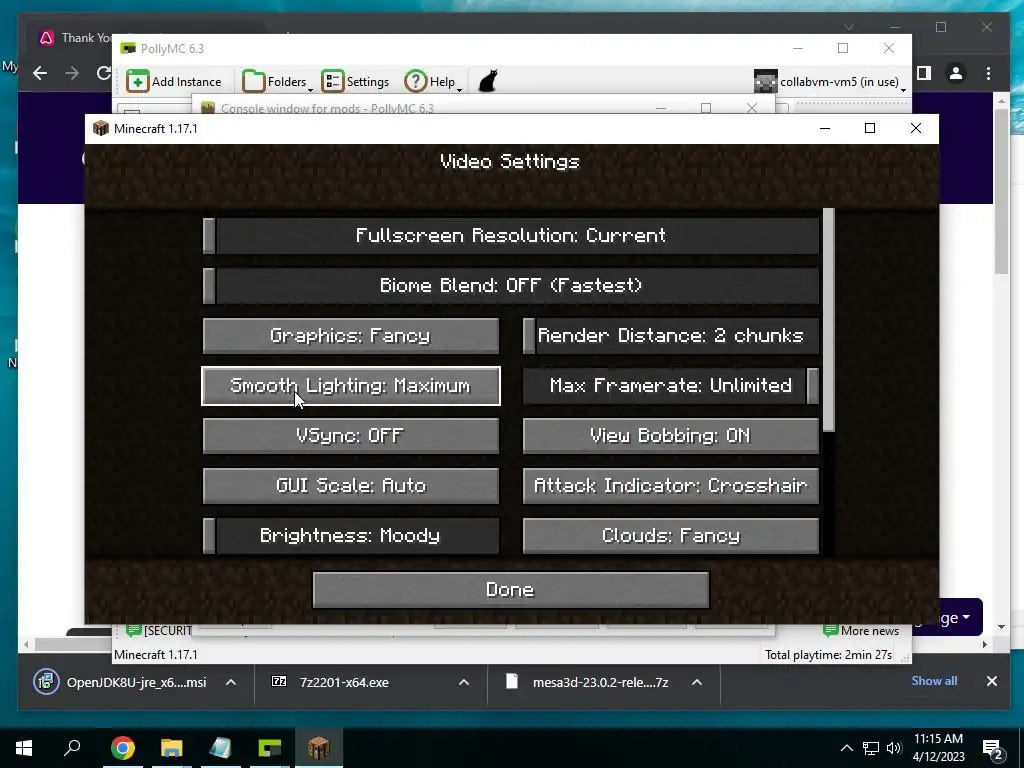Click the Done button in Video Settings
The height and width of the screenshot is (768, 1024).
[511, 590]
